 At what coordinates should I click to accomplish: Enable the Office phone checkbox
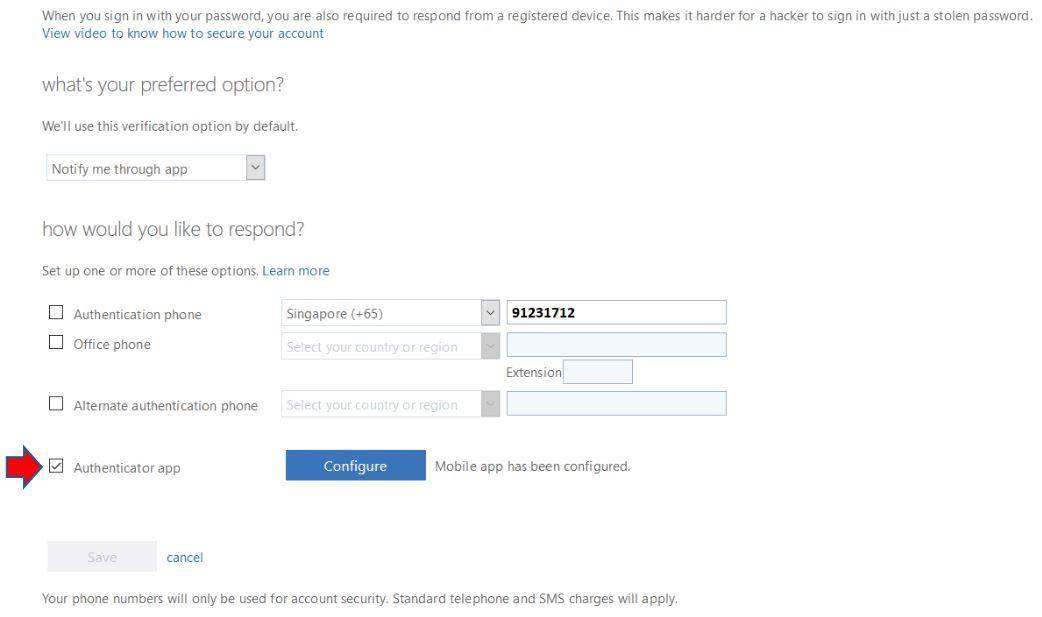pyautogui.click(x=56, y=342)
